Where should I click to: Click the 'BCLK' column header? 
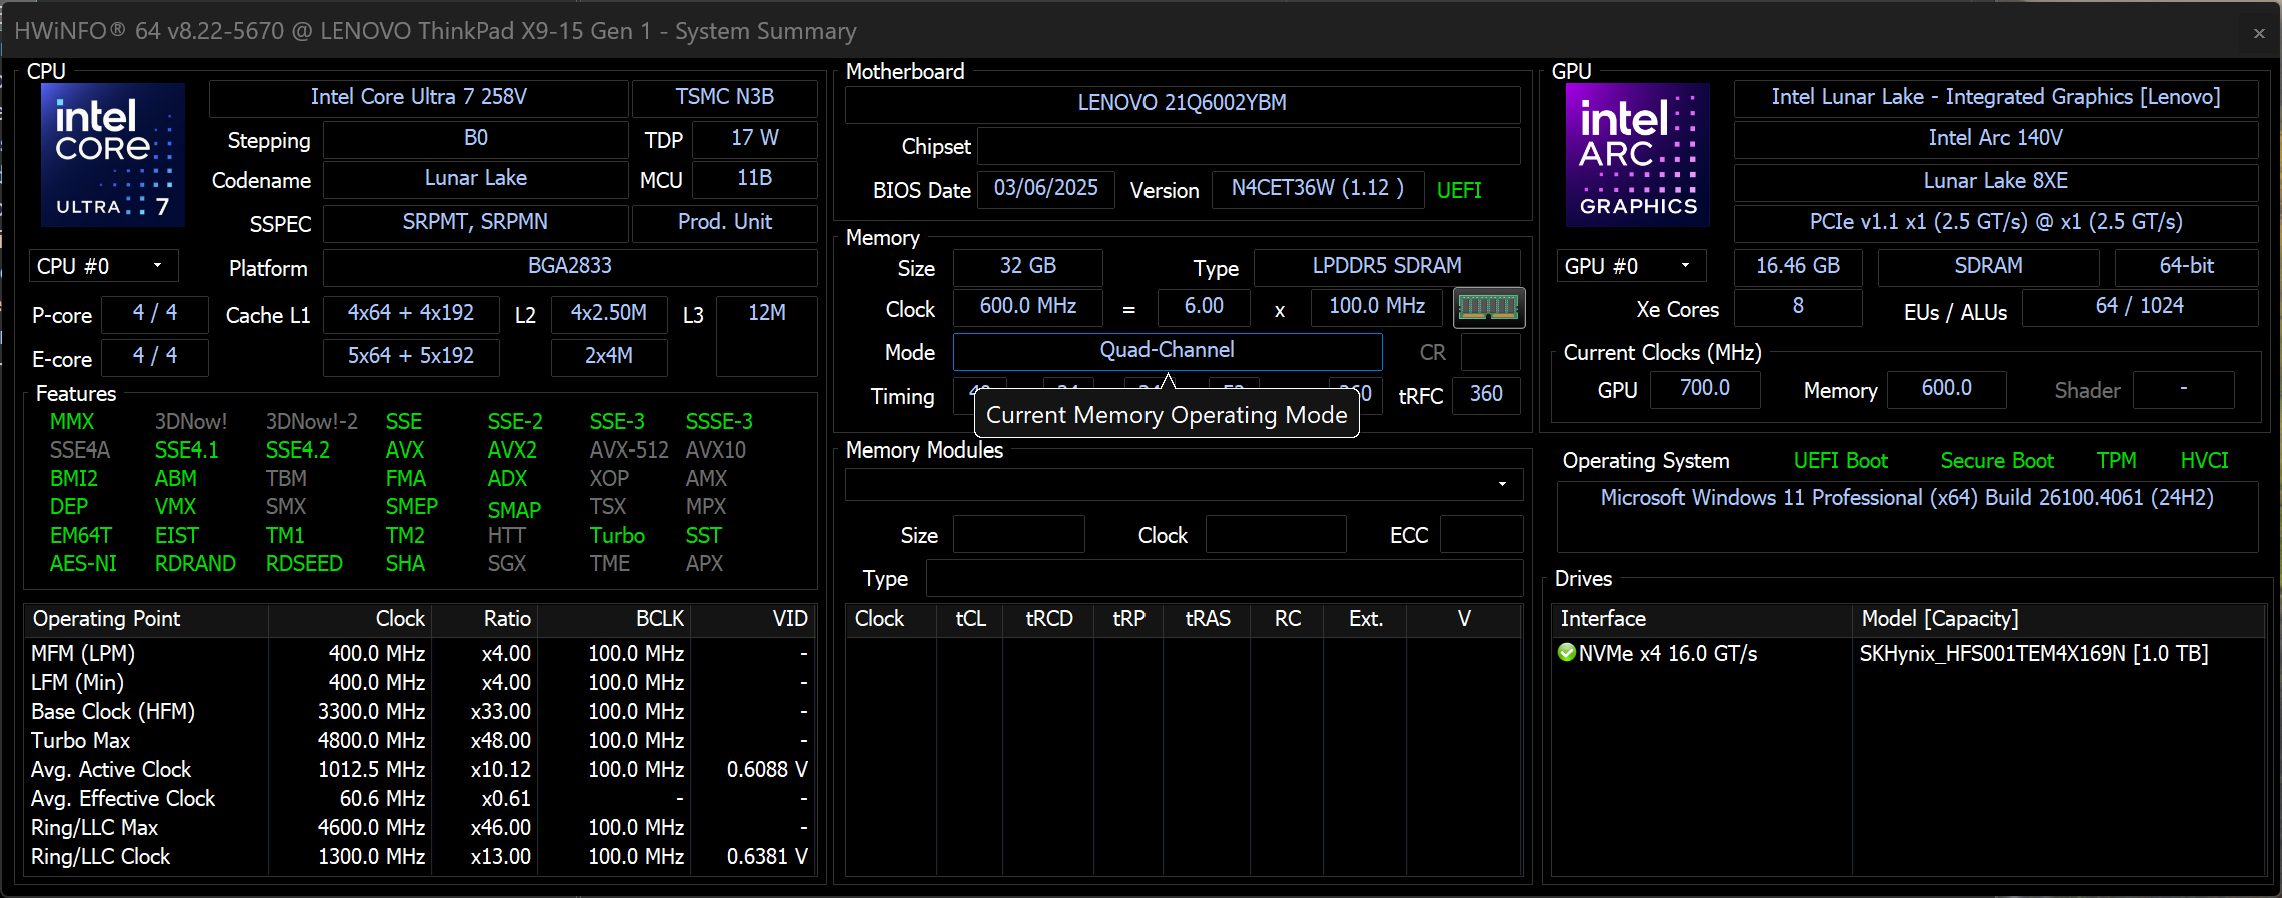point(613,619)
